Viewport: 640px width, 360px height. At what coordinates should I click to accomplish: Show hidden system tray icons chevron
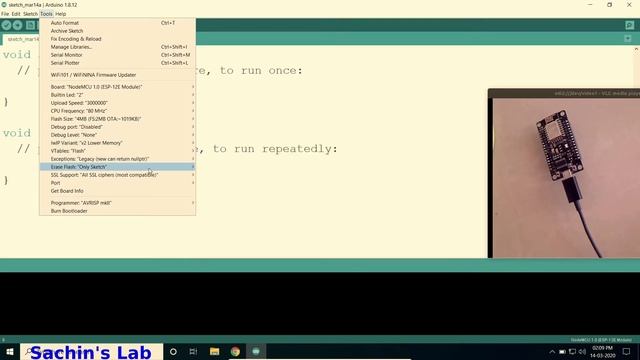point(552,351)
